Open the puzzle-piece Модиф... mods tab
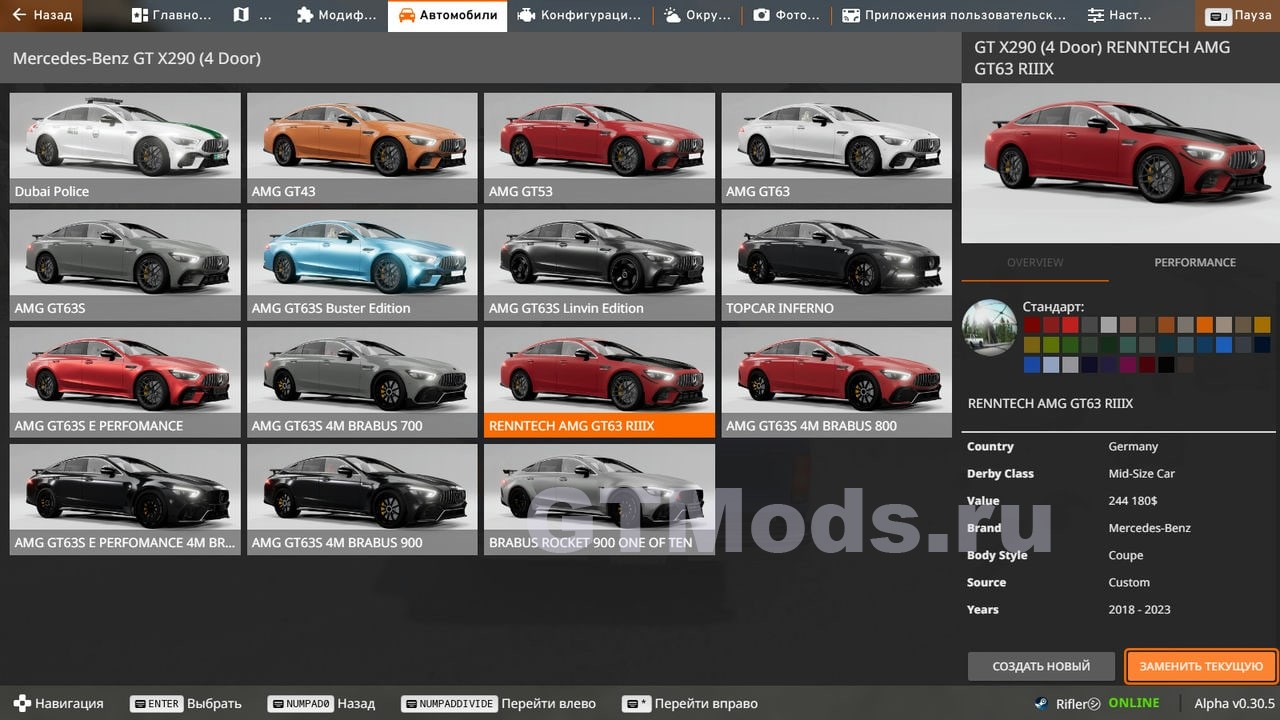This screenshot has width=1280, height=720. [337, 15]
